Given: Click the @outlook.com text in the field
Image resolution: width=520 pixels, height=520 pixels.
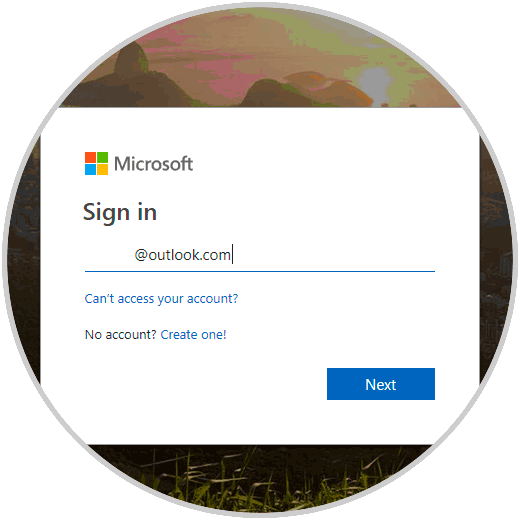Looking at the screenshot, I should [182, 255].
